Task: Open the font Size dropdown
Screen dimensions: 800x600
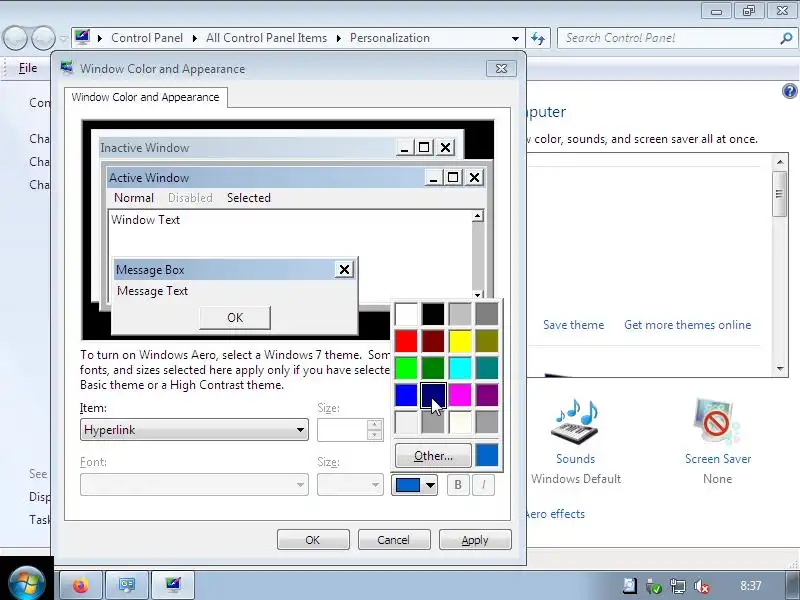Action: pyautogui.click(x=350, y=485)
